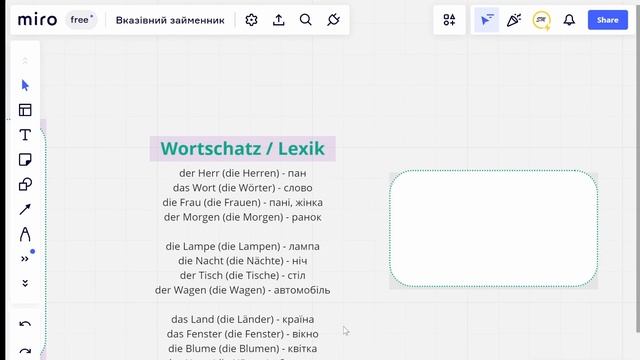Click the line der Tisch (die Tische) - стіл
The height and width of the screenshot is (360, 640).
242,276
